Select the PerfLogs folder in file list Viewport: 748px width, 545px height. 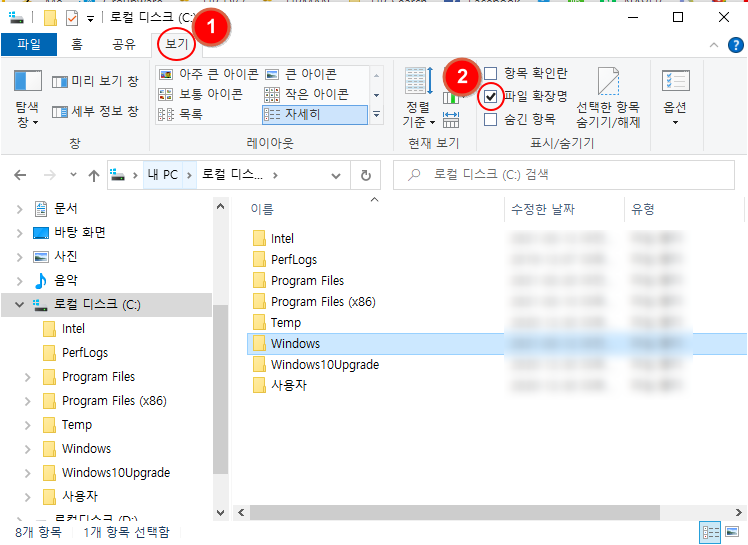pyautogui.click(x=294, y=260)
